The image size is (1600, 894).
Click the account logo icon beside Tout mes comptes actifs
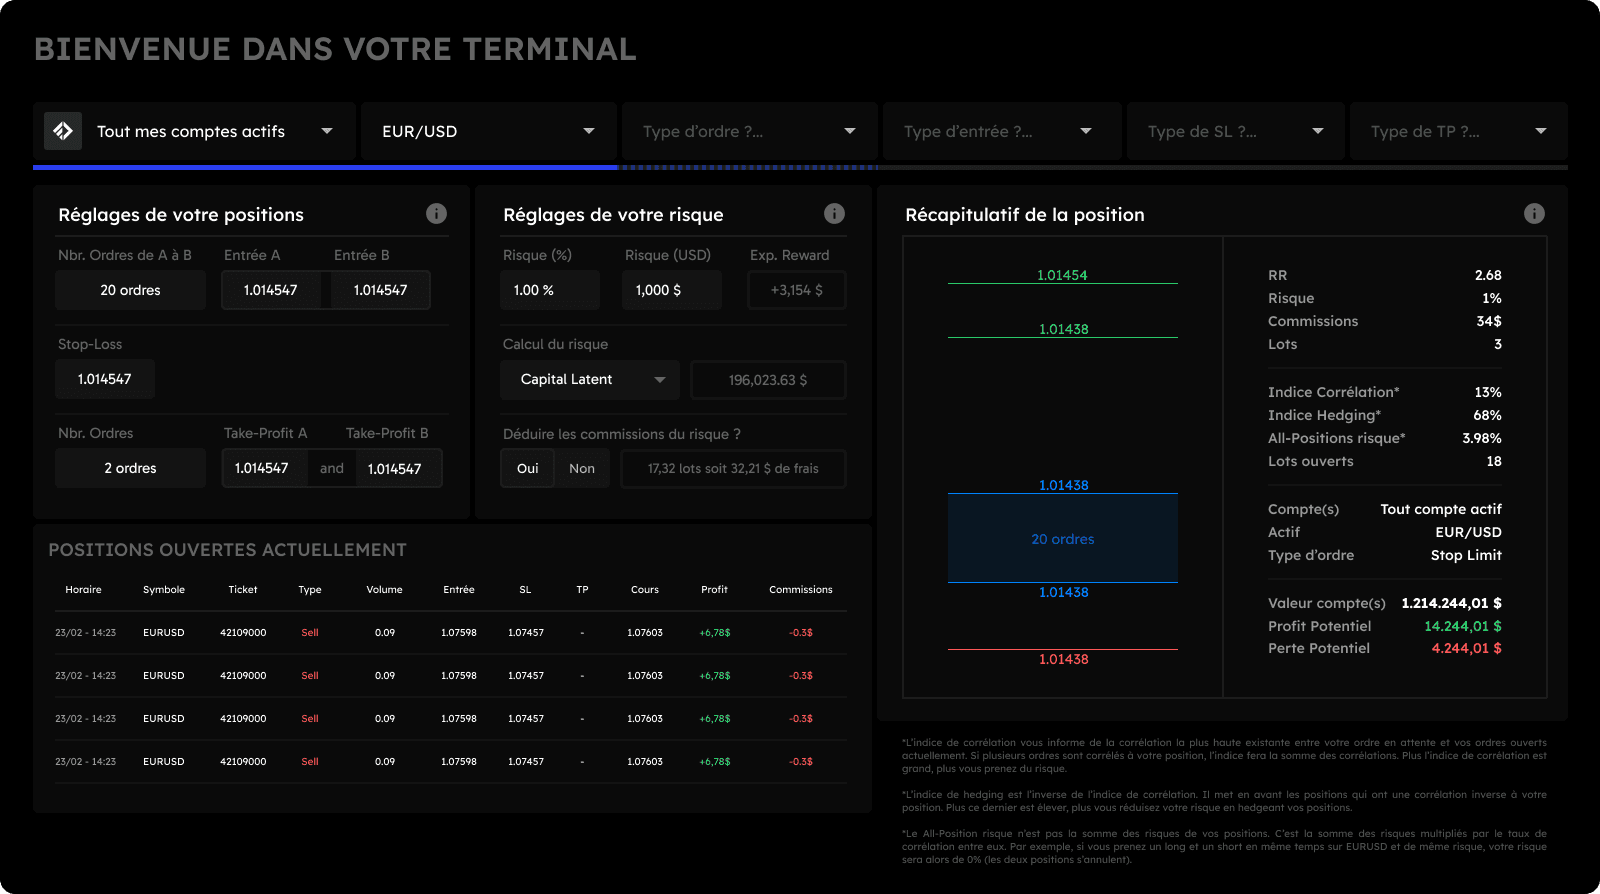[63, 131]
